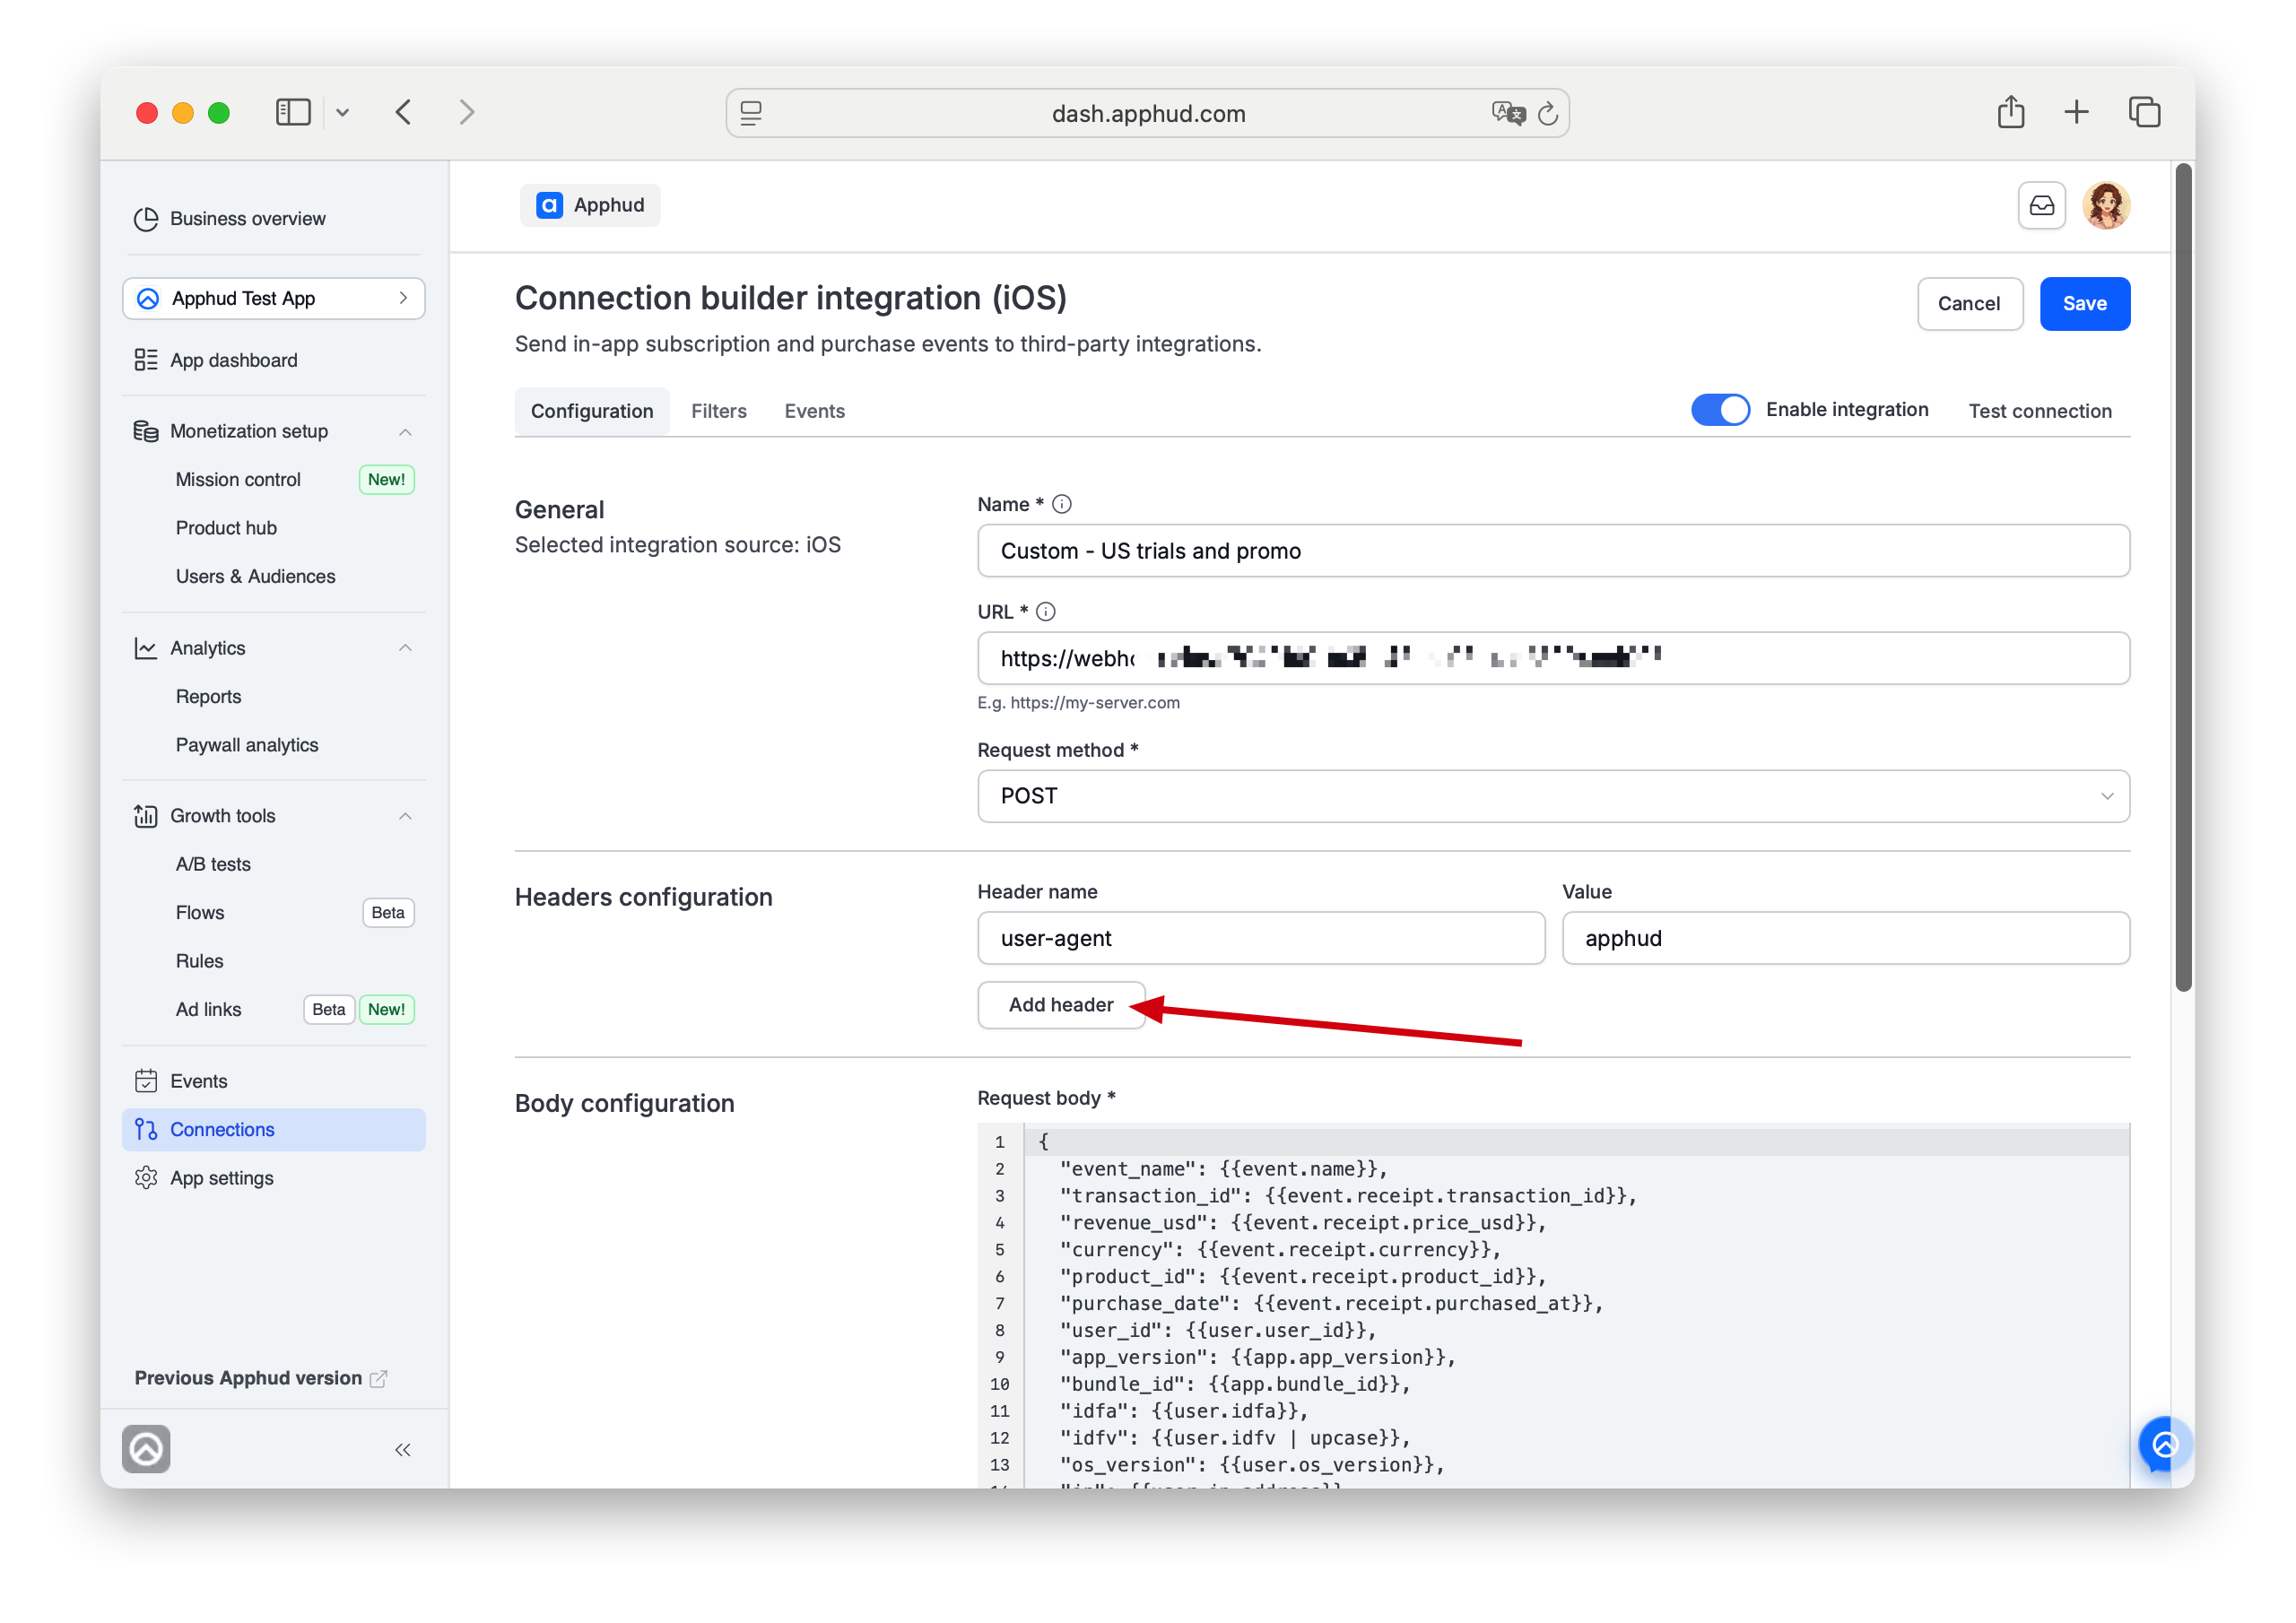Click the Name info icon

(x=1062, y=505)
